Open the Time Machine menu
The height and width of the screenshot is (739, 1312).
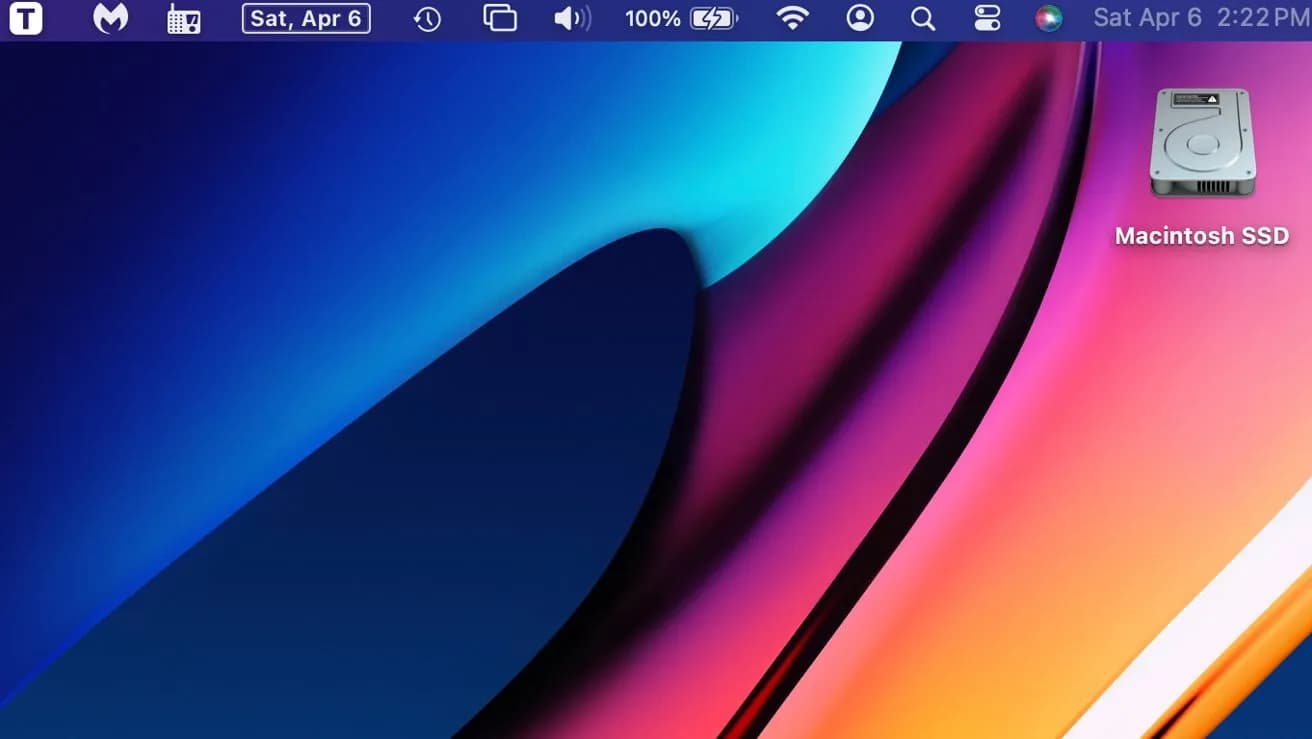pos(427,19)
